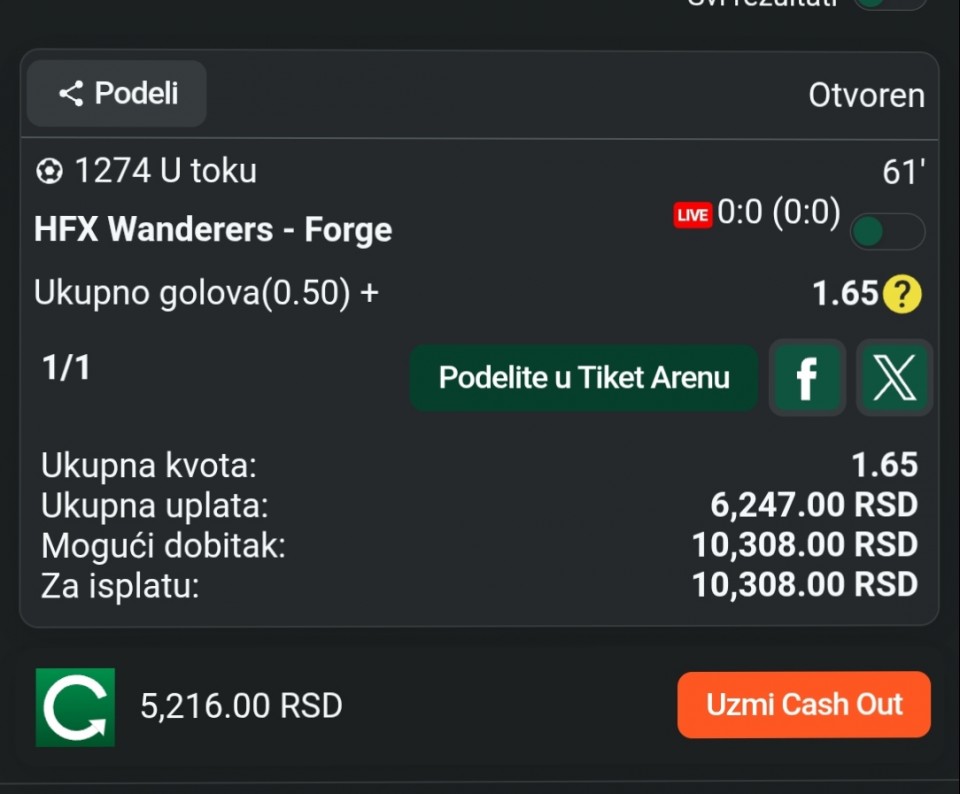Toggle the partially visible switch at top
The width and height of the screenshot is (960, 794).
pyautogui.click(x=889, y=3)
